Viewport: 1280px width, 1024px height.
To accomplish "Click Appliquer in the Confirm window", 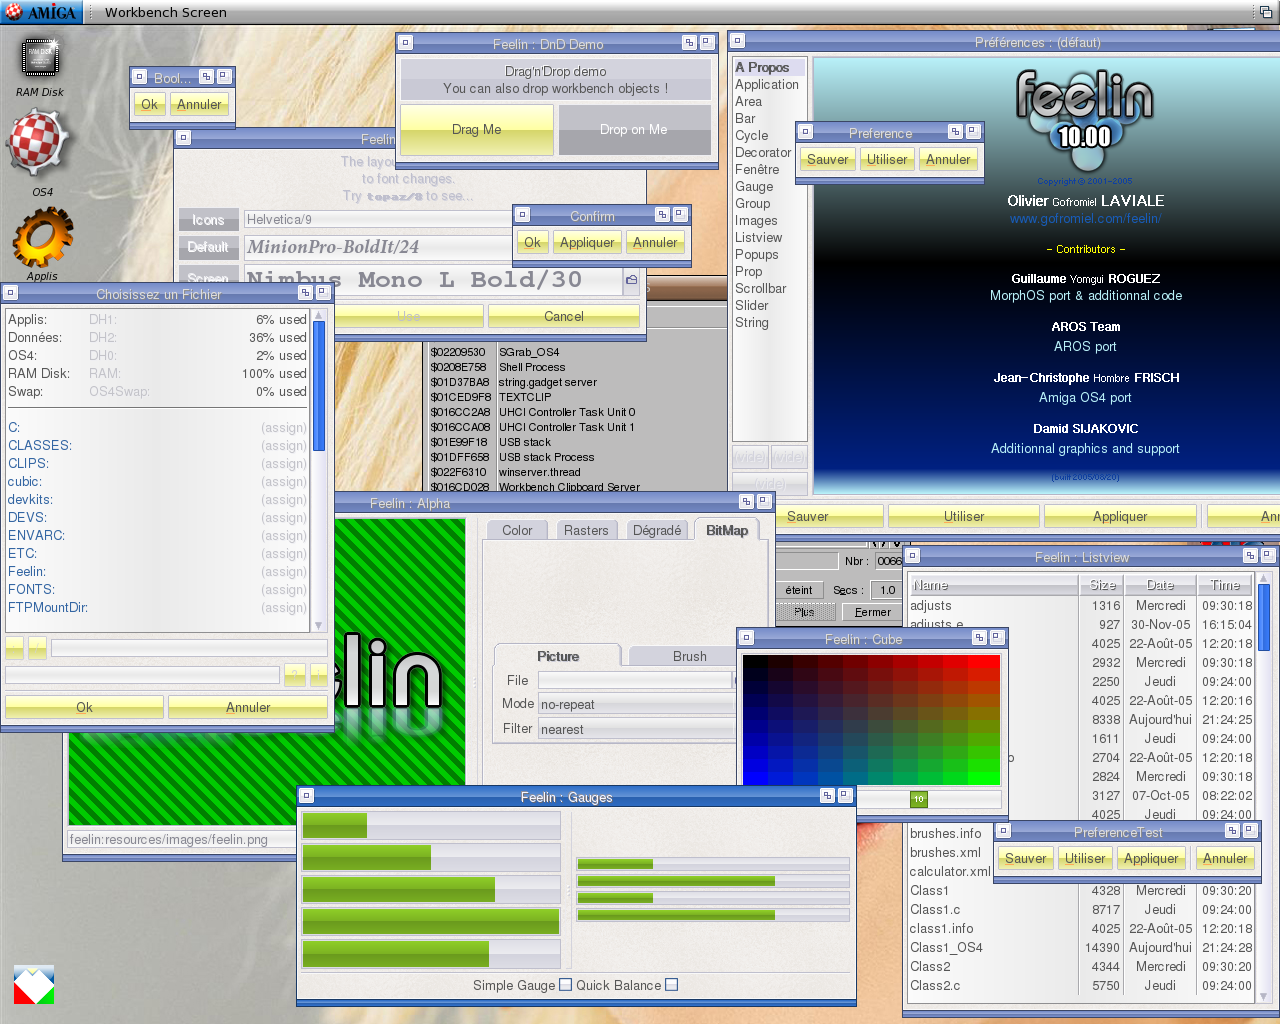I will (587, 242).
